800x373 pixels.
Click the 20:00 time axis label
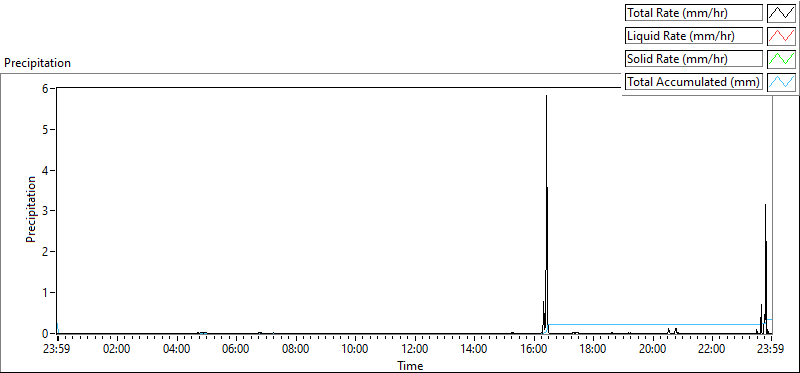[653, 350]
